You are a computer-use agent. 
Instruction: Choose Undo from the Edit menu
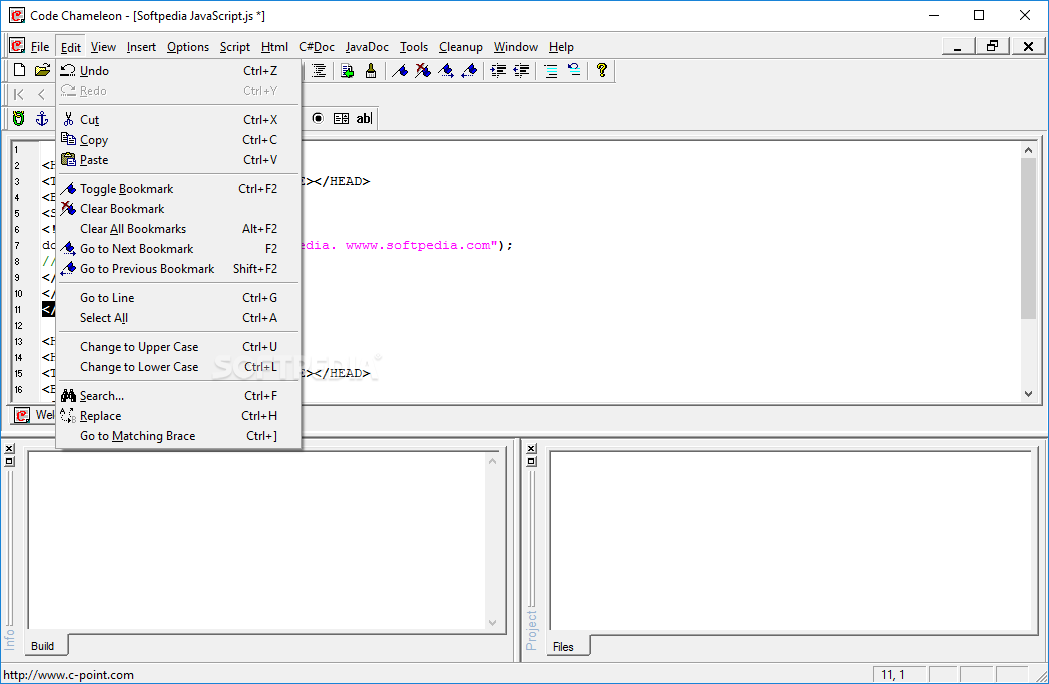pyautogui.click(x=178, y=70)
